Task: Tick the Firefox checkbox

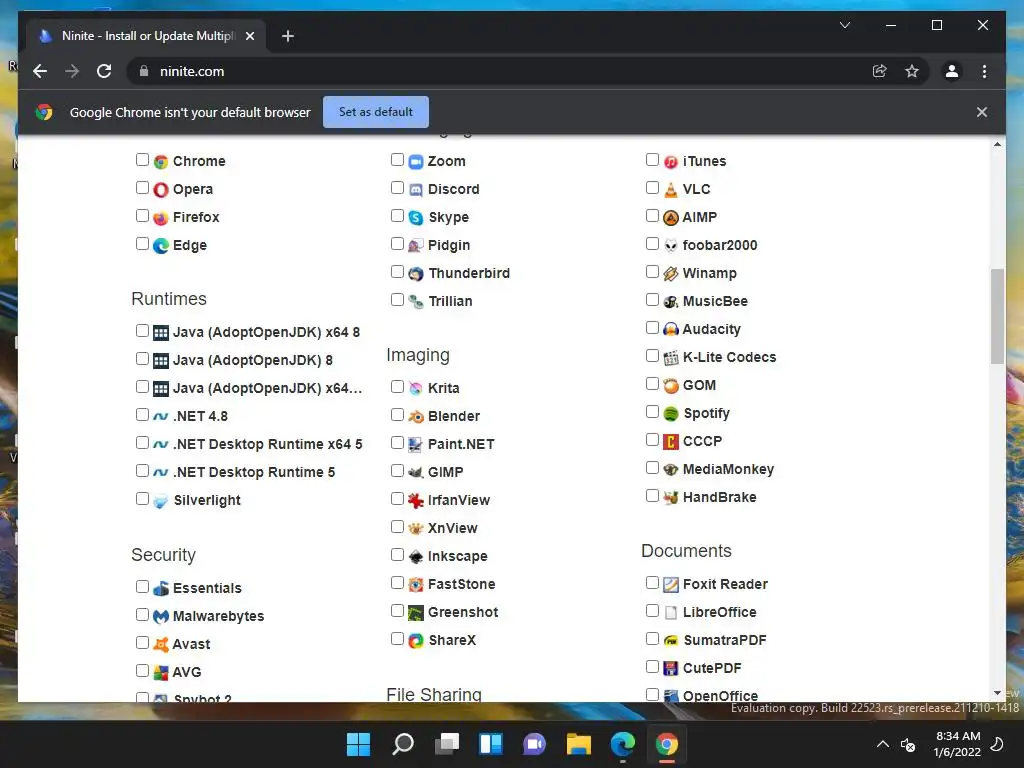Action: [142, 216]
